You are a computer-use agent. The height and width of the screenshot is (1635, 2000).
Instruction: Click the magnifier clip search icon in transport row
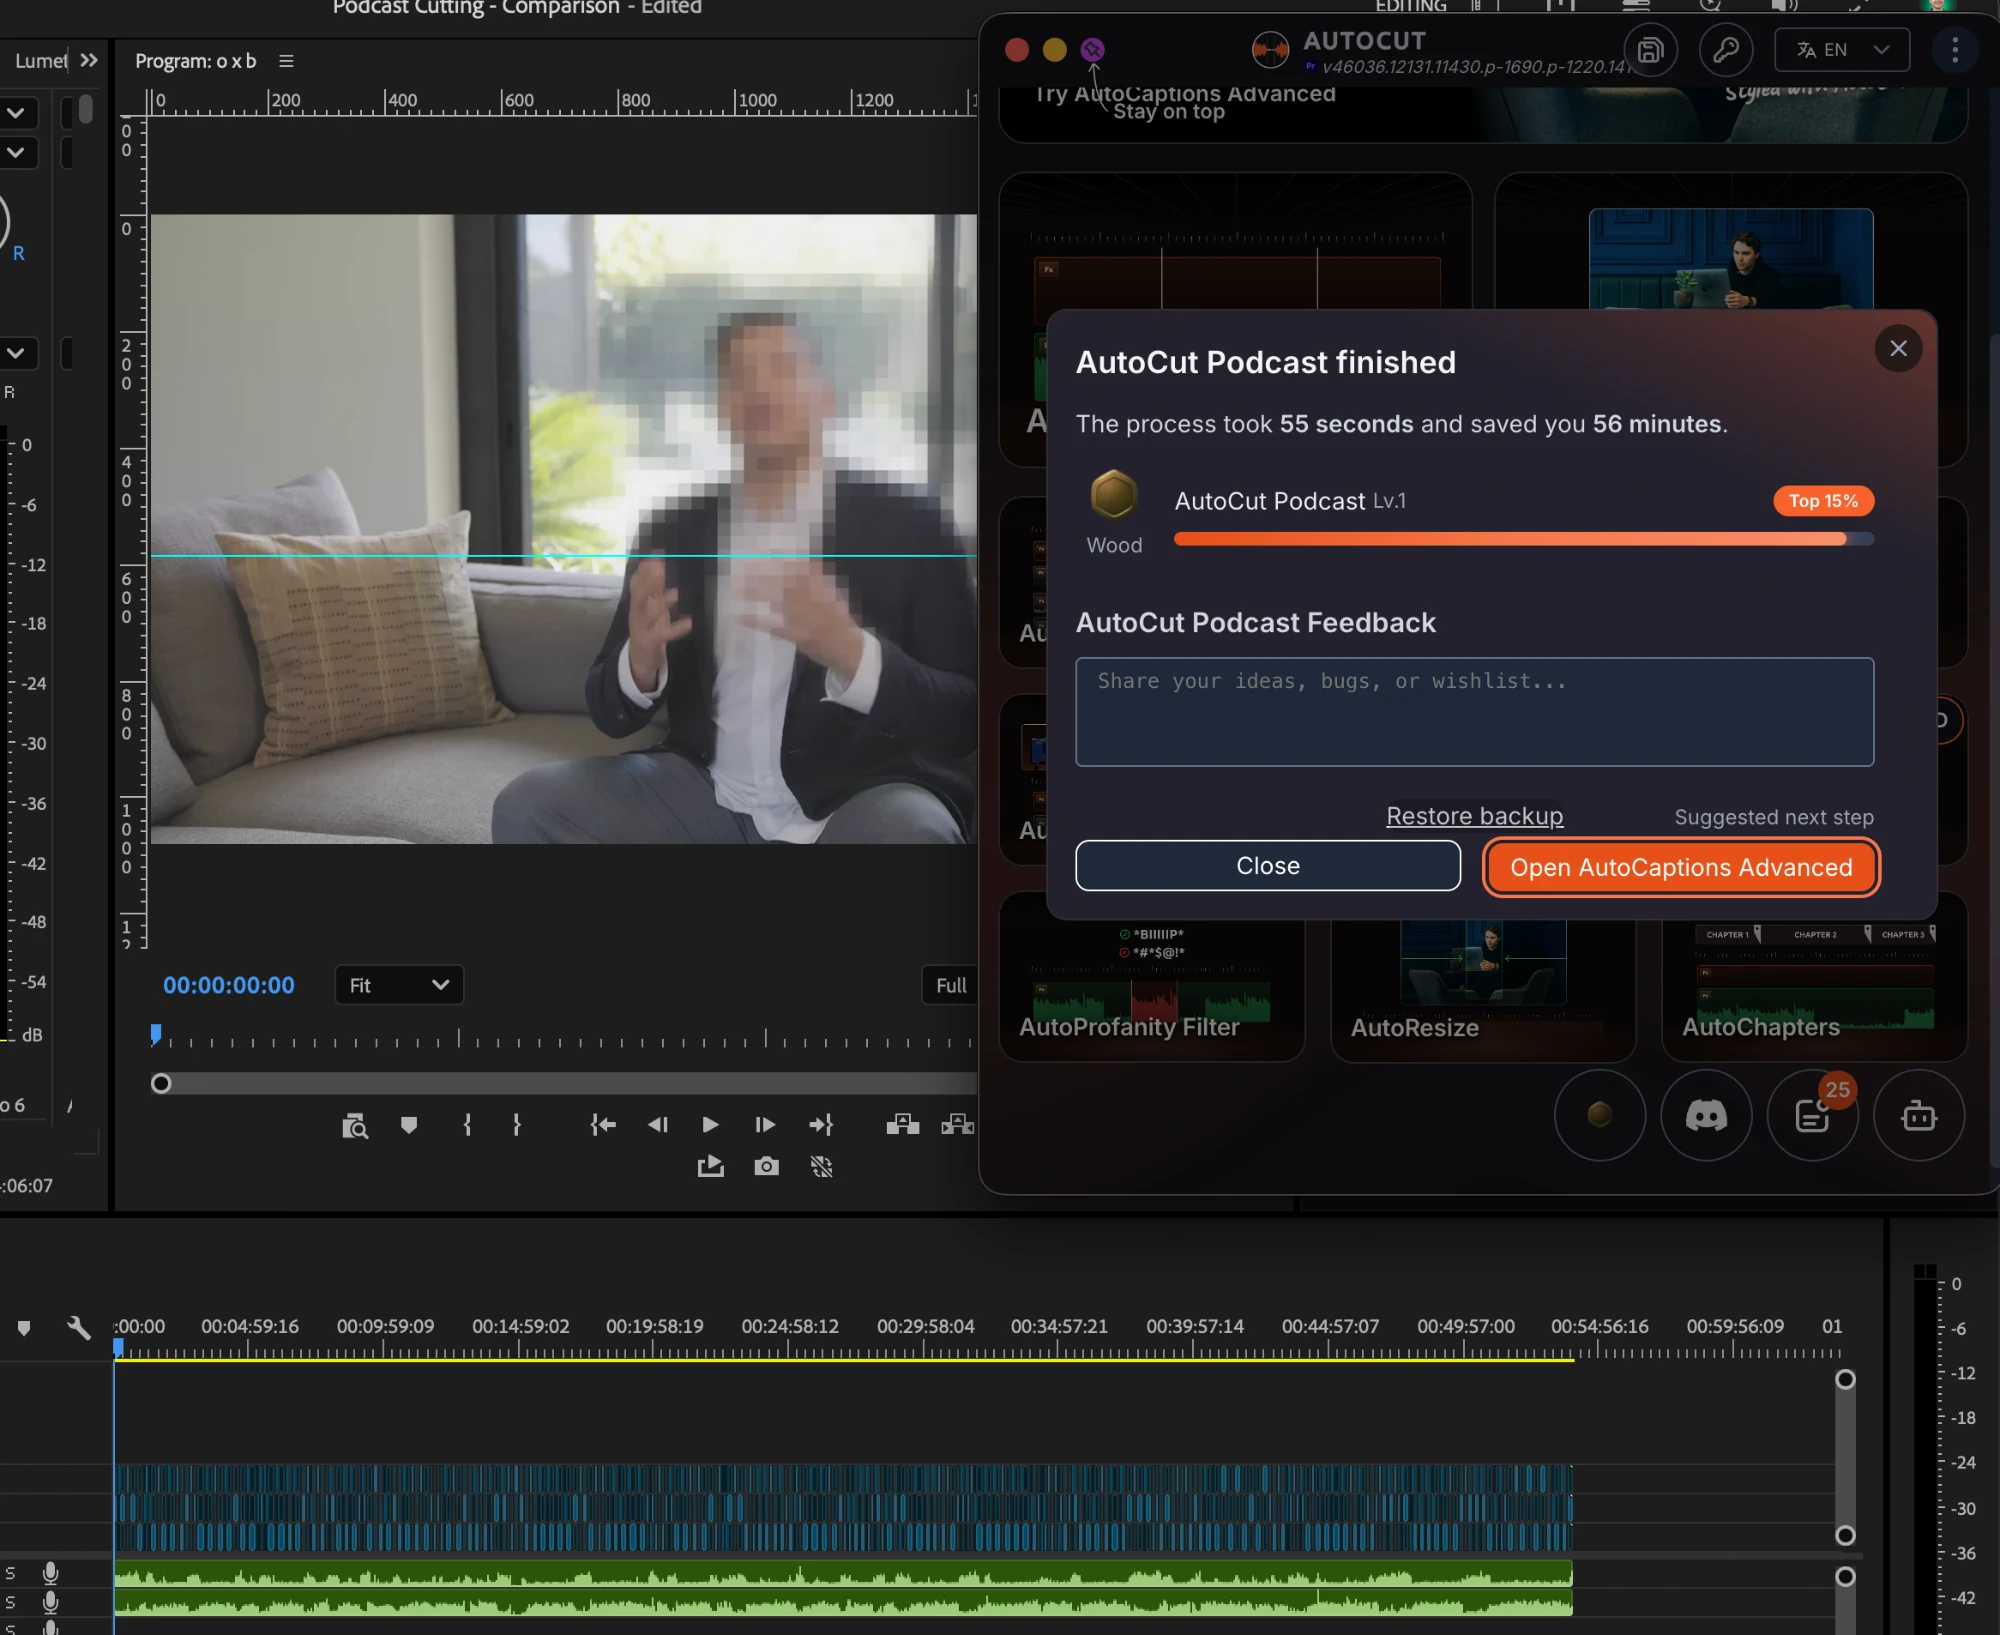coord(355,1126)
